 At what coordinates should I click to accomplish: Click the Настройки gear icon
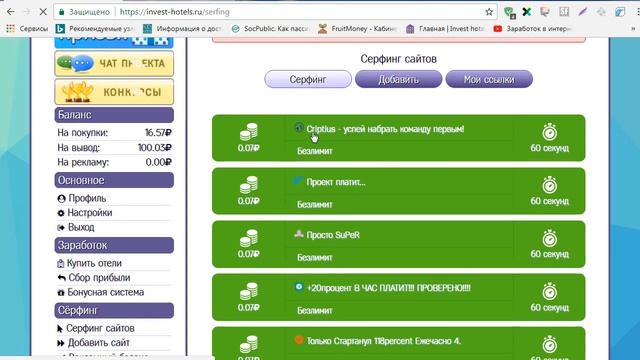(61, 213)
